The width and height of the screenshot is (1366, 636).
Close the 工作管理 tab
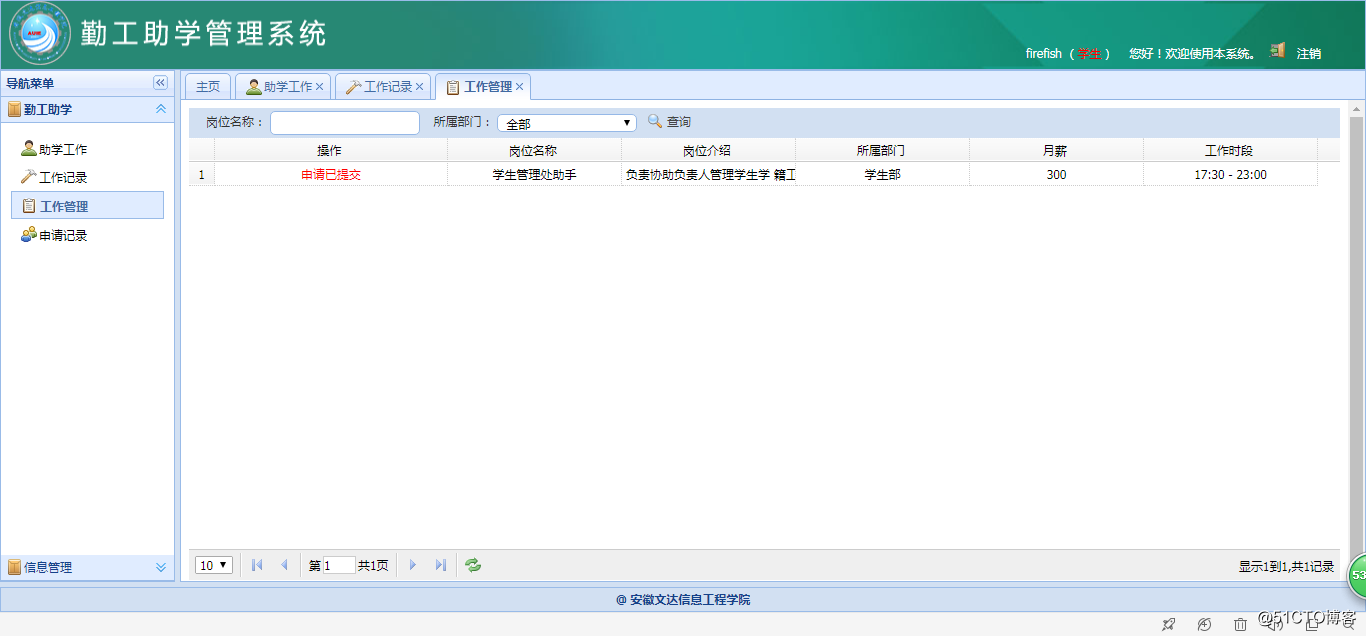(519, 87)
